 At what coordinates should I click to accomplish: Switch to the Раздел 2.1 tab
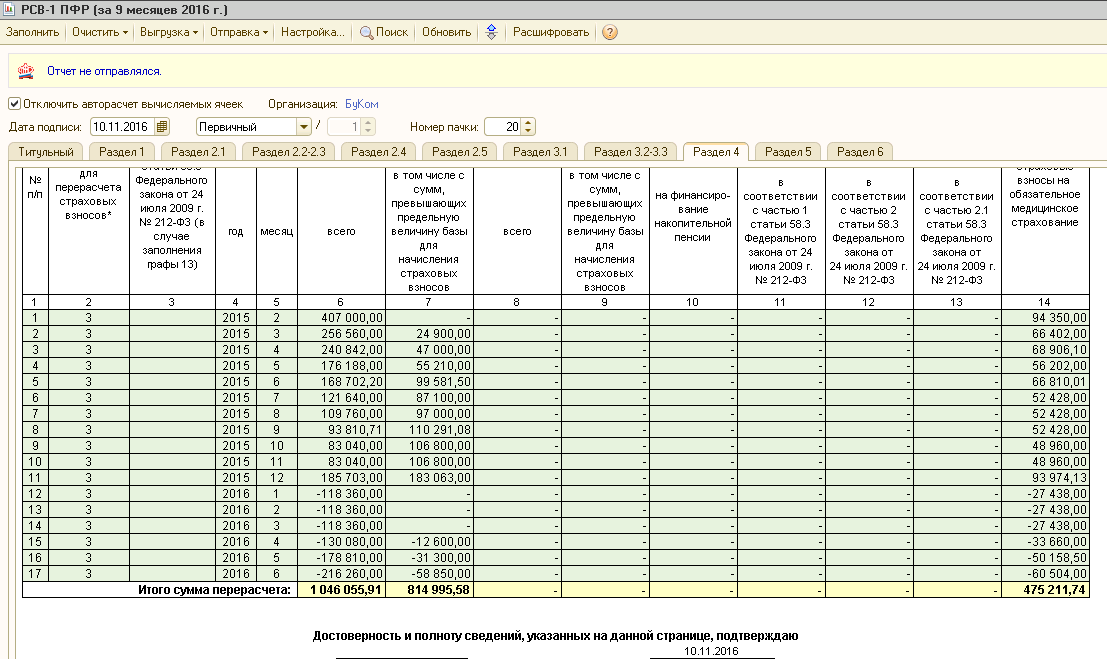(198, 152)
